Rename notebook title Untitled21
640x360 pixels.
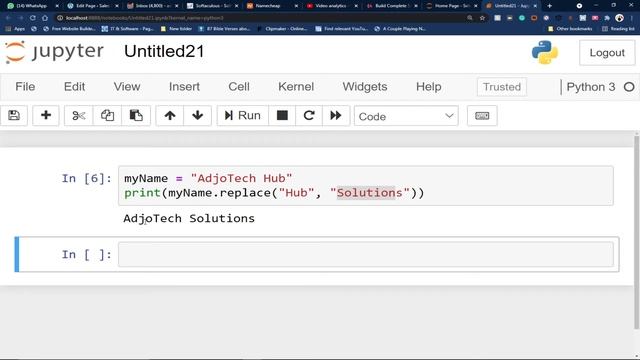point(164,51)
